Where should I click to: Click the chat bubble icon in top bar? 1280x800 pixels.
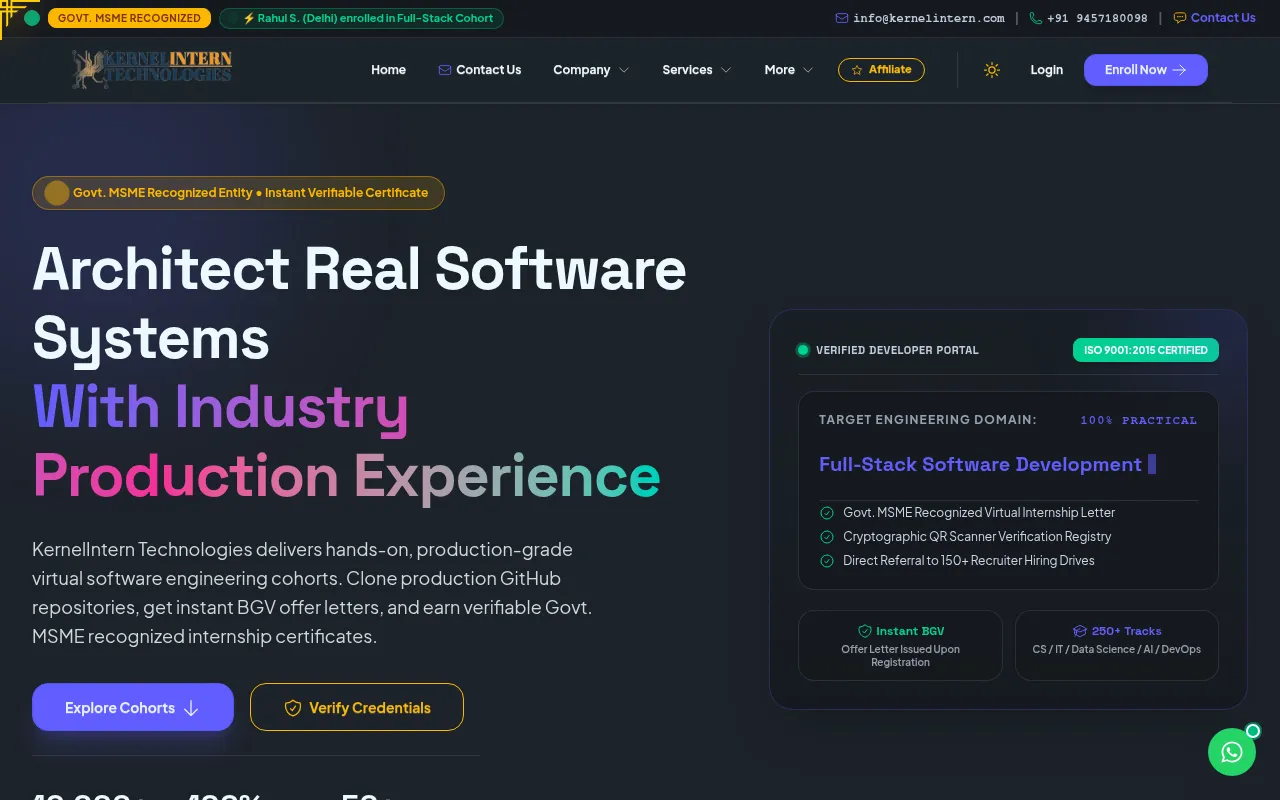click(1180, 18)
